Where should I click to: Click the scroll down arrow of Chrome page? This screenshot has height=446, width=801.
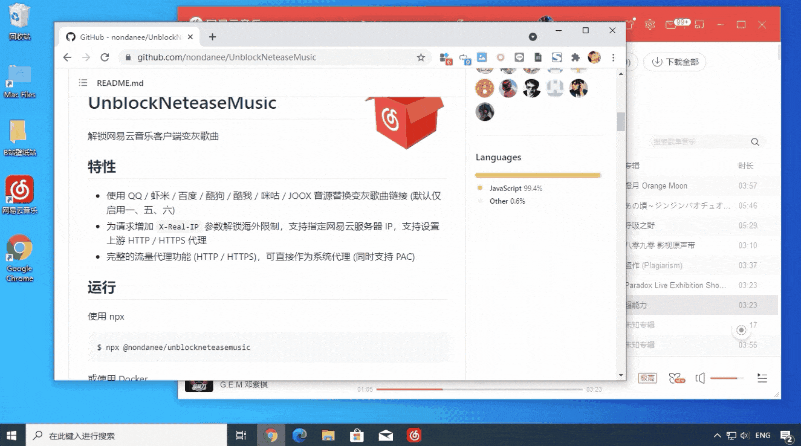[621, 375]
